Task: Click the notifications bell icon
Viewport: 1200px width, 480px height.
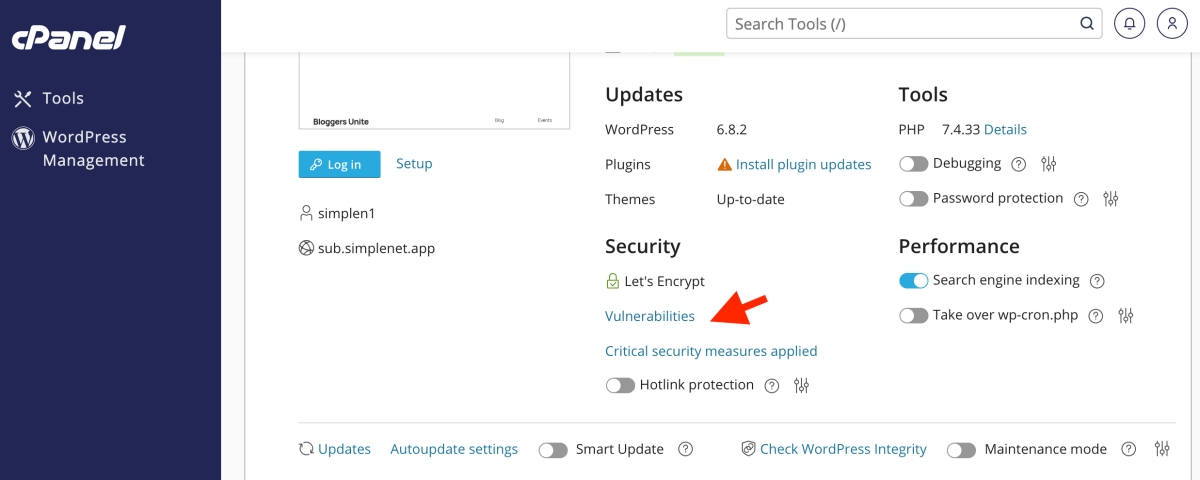Action: tap(1131, 23)
